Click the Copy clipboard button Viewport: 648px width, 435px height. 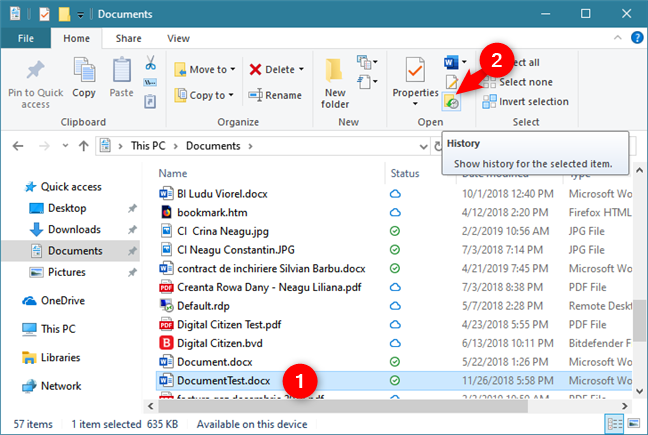[x=84, y=78]
